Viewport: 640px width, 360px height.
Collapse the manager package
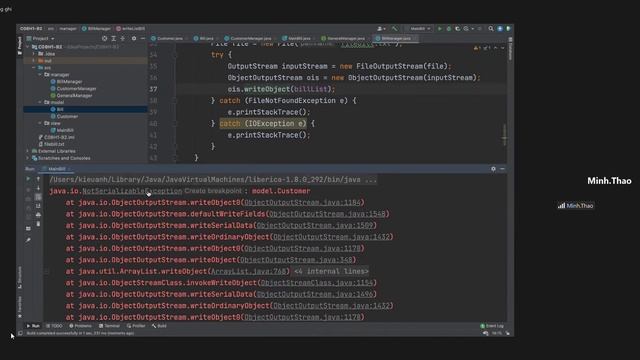[x=40, y=75]
